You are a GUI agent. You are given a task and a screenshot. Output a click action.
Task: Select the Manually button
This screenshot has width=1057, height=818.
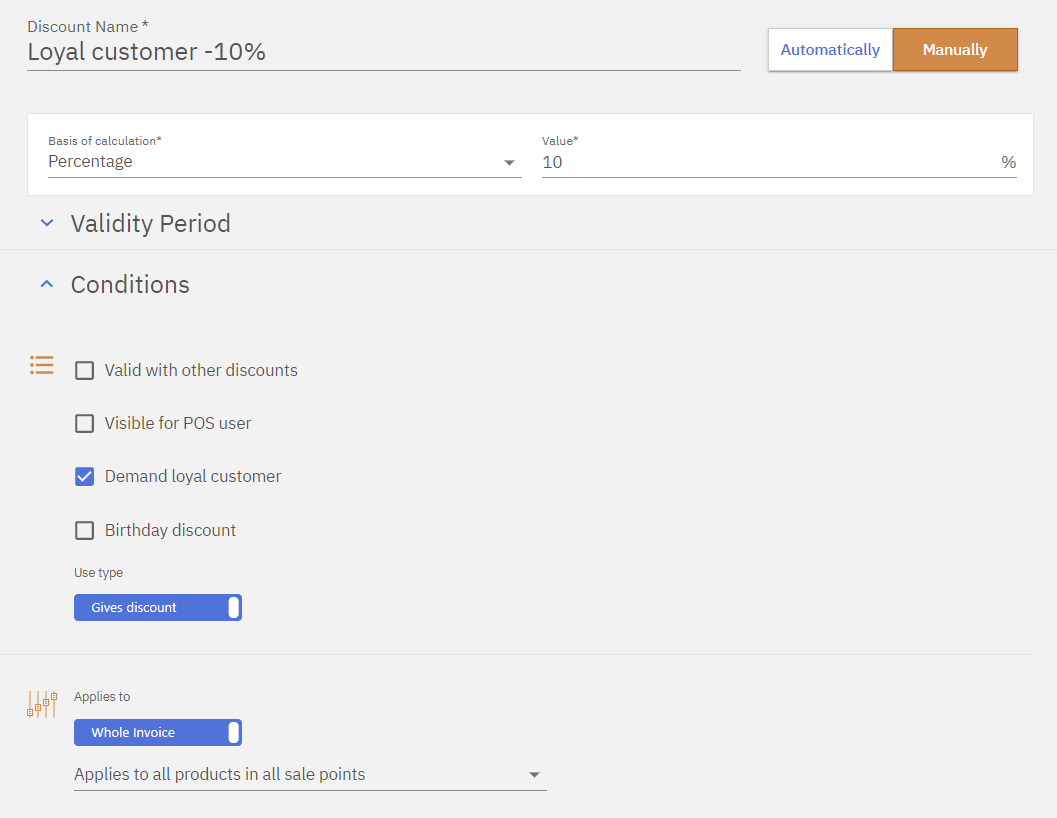tap(955, 50)
